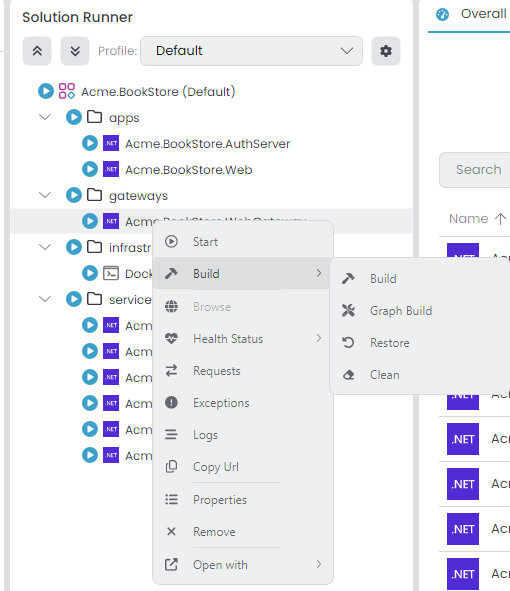Collapse the services folder chevron

(x=45, y=299)
